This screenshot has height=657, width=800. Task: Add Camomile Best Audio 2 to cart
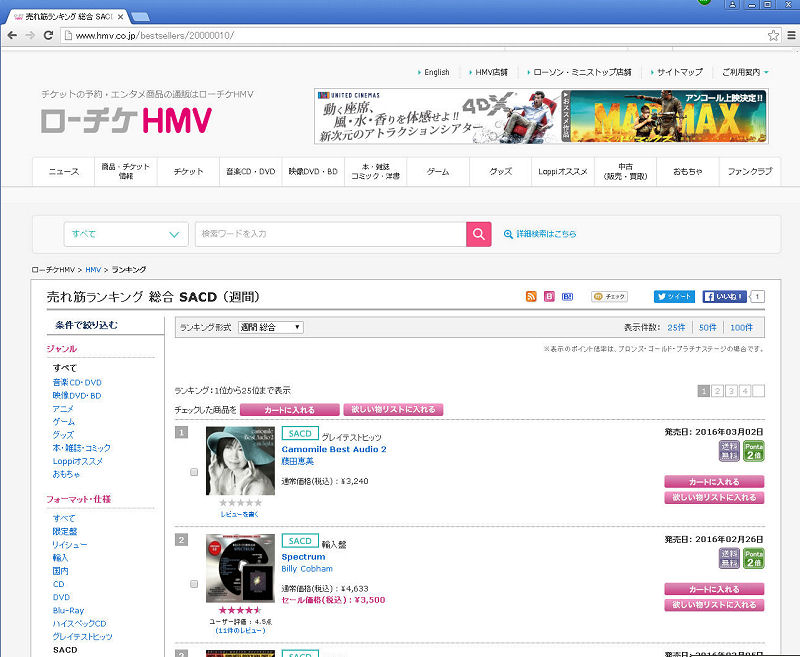714,482
